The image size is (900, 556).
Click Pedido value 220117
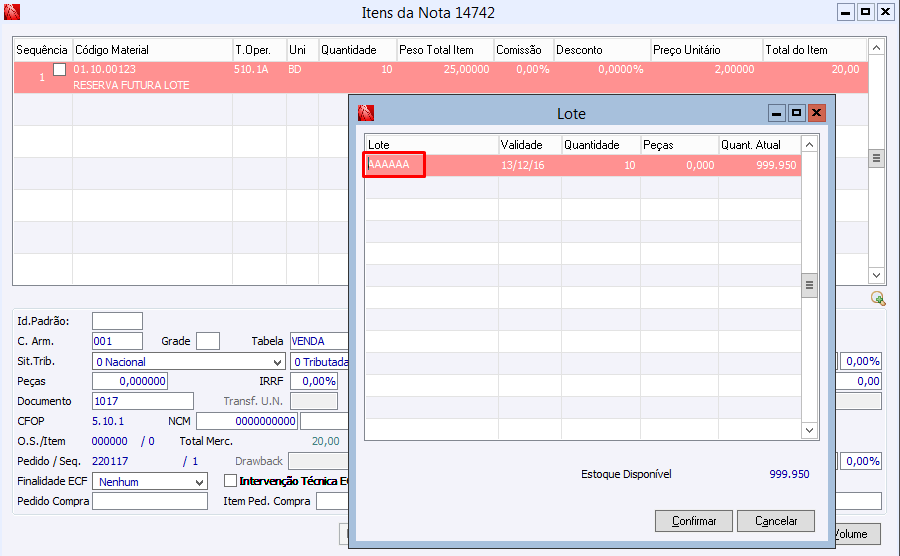(110, 461)
